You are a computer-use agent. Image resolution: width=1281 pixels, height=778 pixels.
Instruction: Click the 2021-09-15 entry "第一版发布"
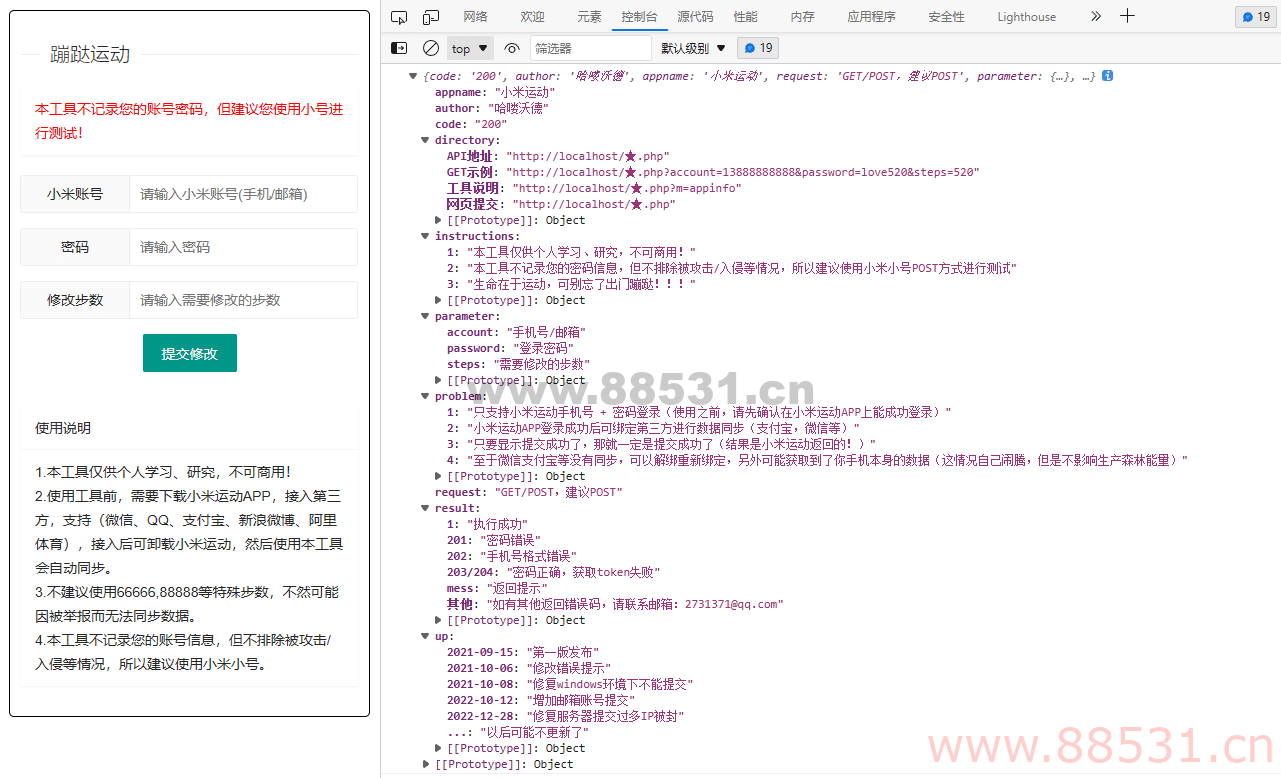(x=562, y=652)
